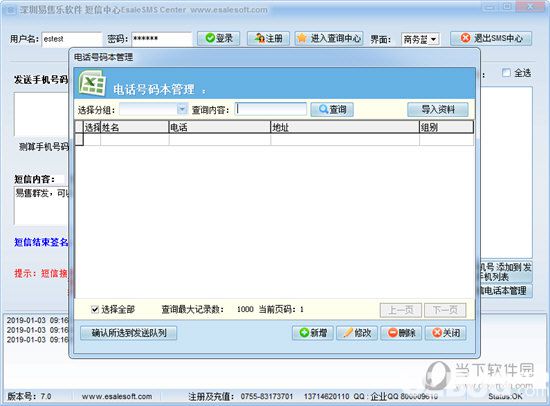Viewport: 550px width, 406px height.
Task: Click the magnifier 查询 search button
Action: click(332, 109)
